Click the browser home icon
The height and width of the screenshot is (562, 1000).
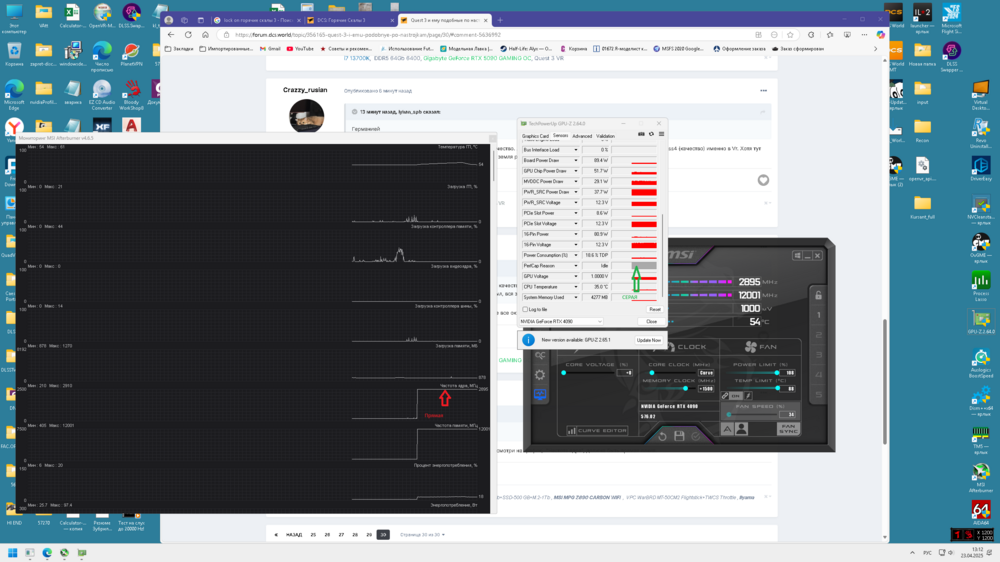(205, 35)
